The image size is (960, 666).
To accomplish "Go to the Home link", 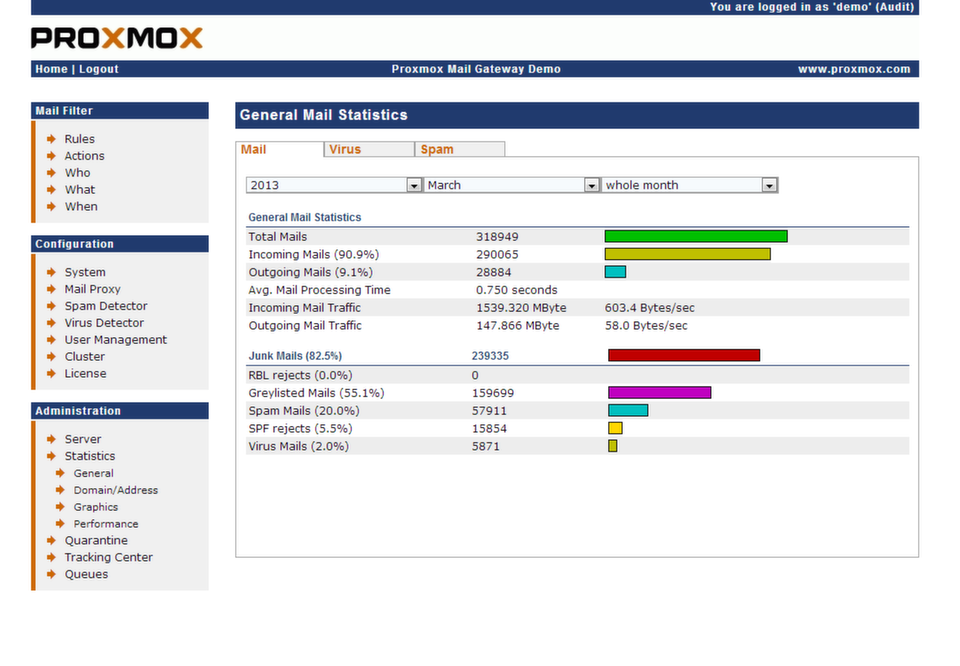I will [x=51, y=69].
